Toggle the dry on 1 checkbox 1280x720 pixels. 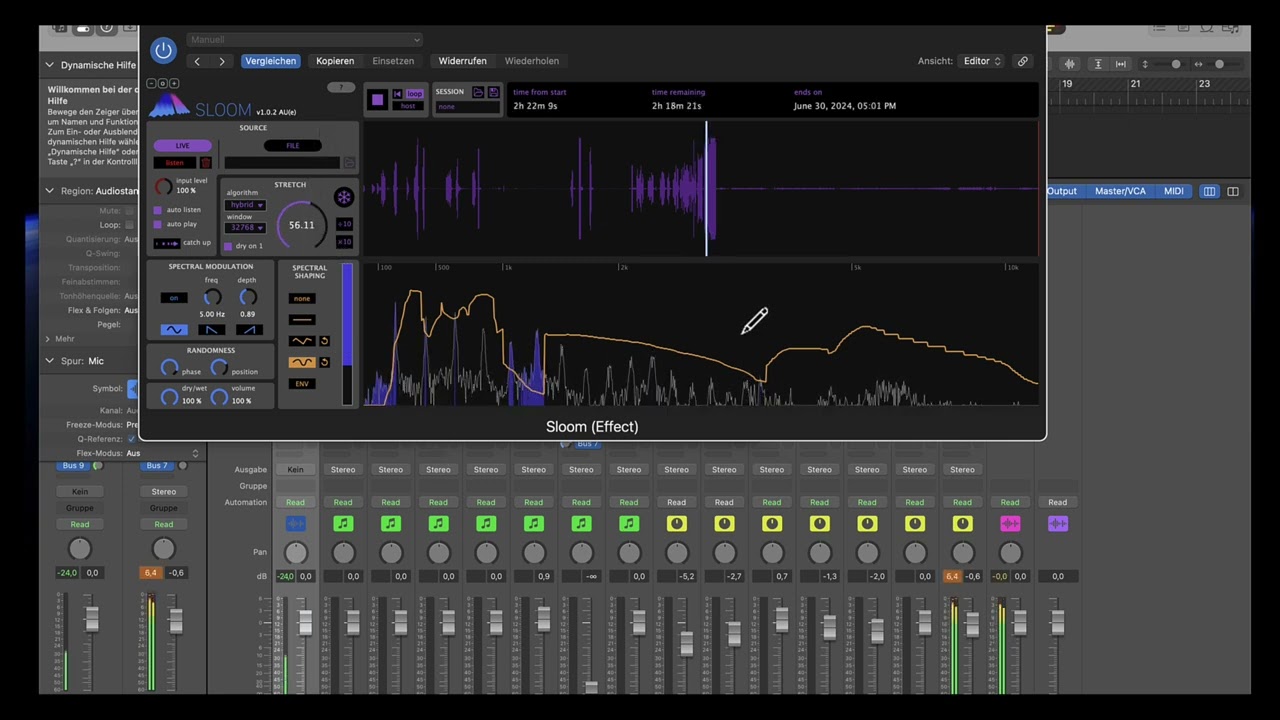tap(228, 246)
